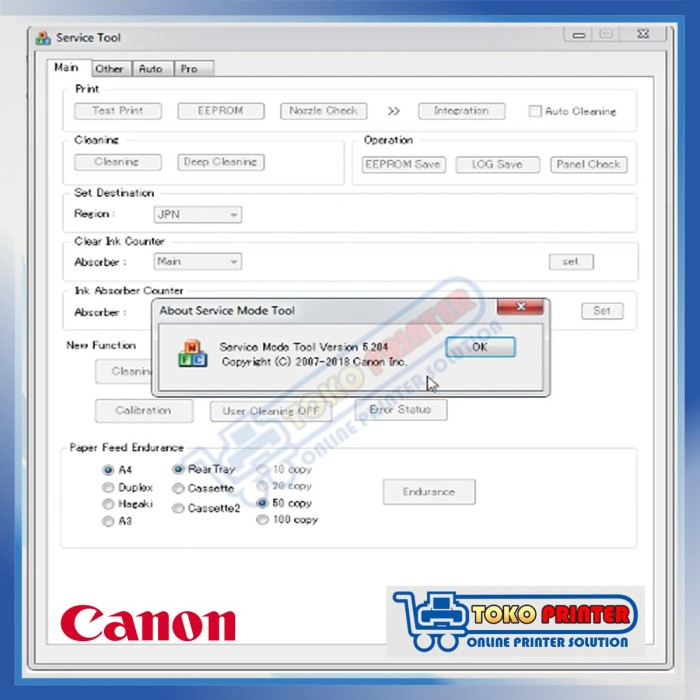Expand the Clear Ink Counter Absorber dropdown
The width and height of the screenshot is (700, 700).
(198, 261)
